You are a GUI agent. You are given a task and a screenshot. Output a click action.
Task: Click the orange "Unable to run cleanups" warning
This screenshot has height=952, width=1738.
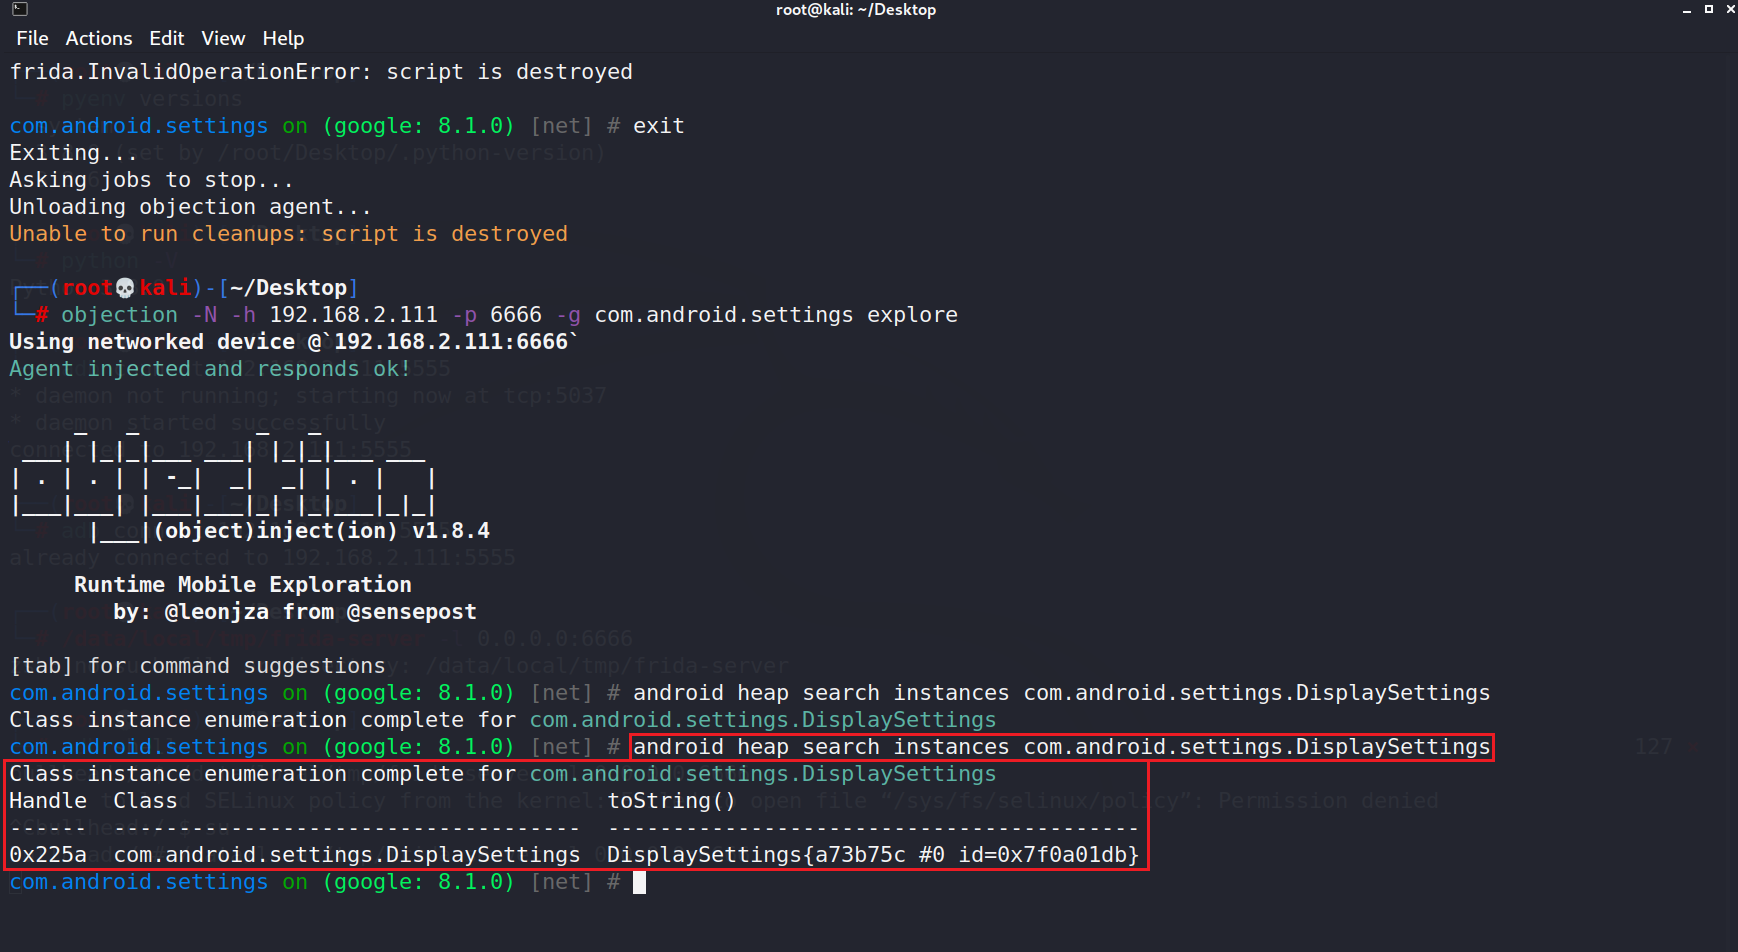tap(288, 234)
